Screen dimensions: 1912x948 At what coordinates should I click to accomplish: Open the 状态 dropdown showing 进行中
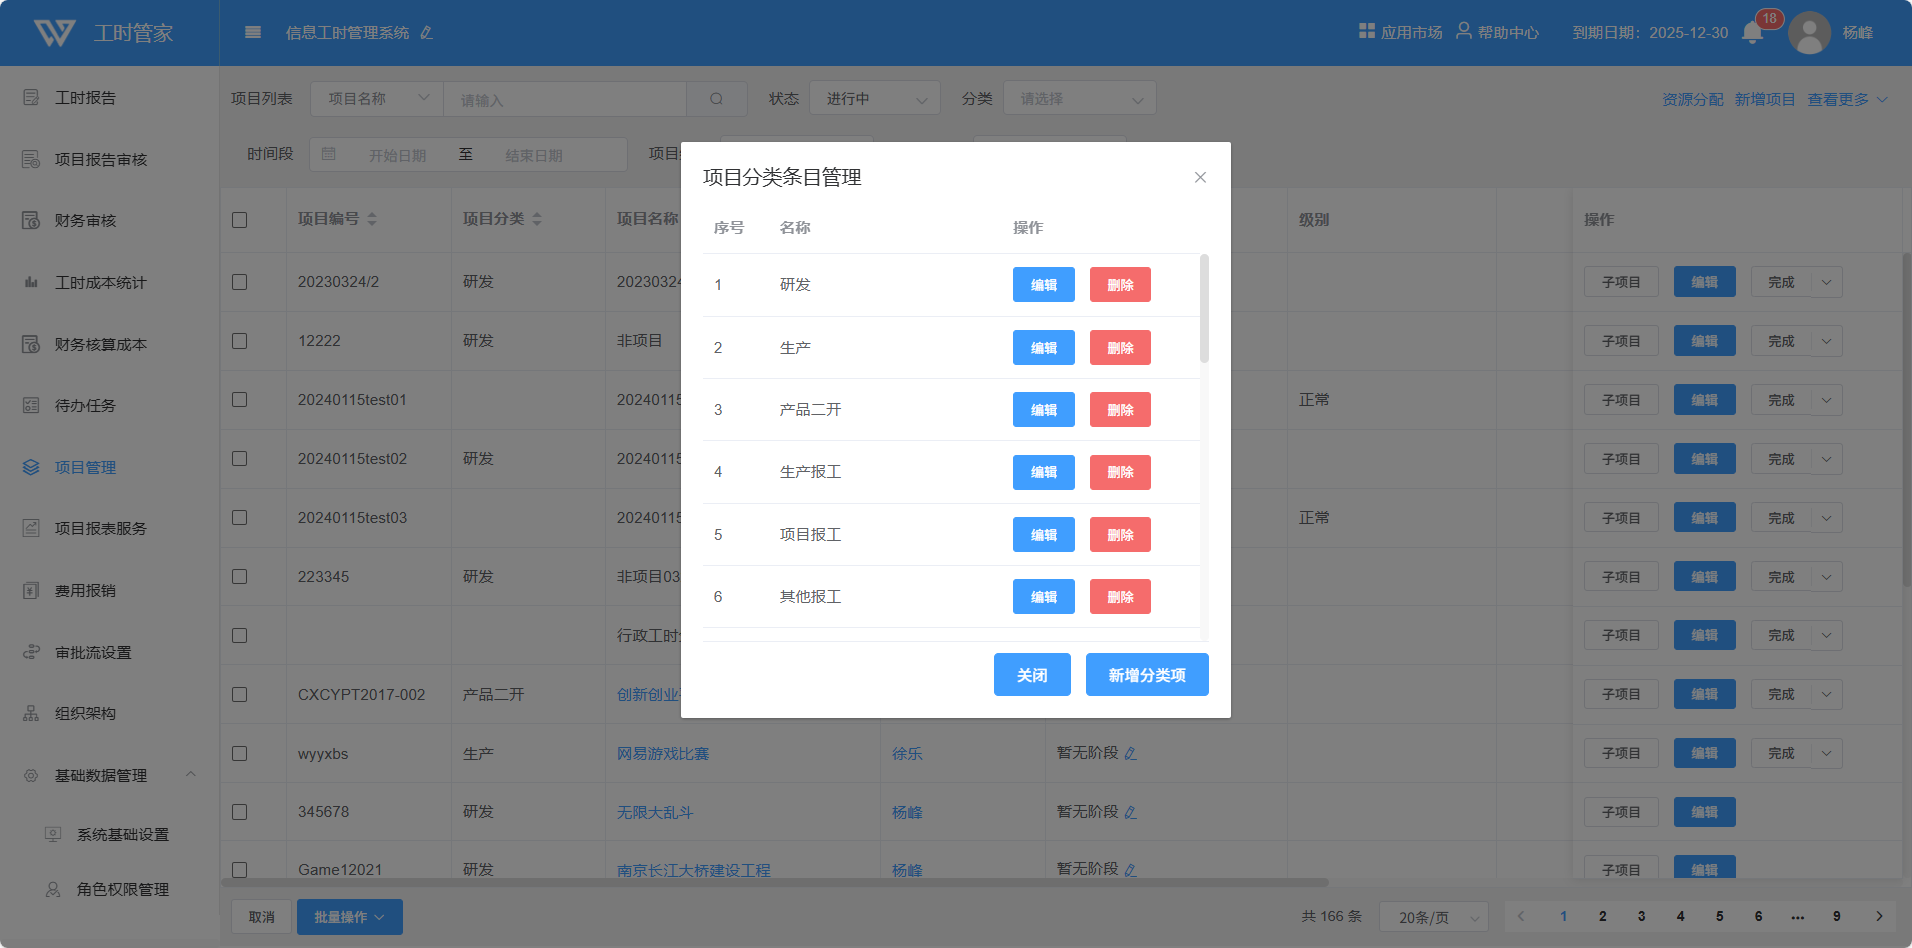(875, 99)
